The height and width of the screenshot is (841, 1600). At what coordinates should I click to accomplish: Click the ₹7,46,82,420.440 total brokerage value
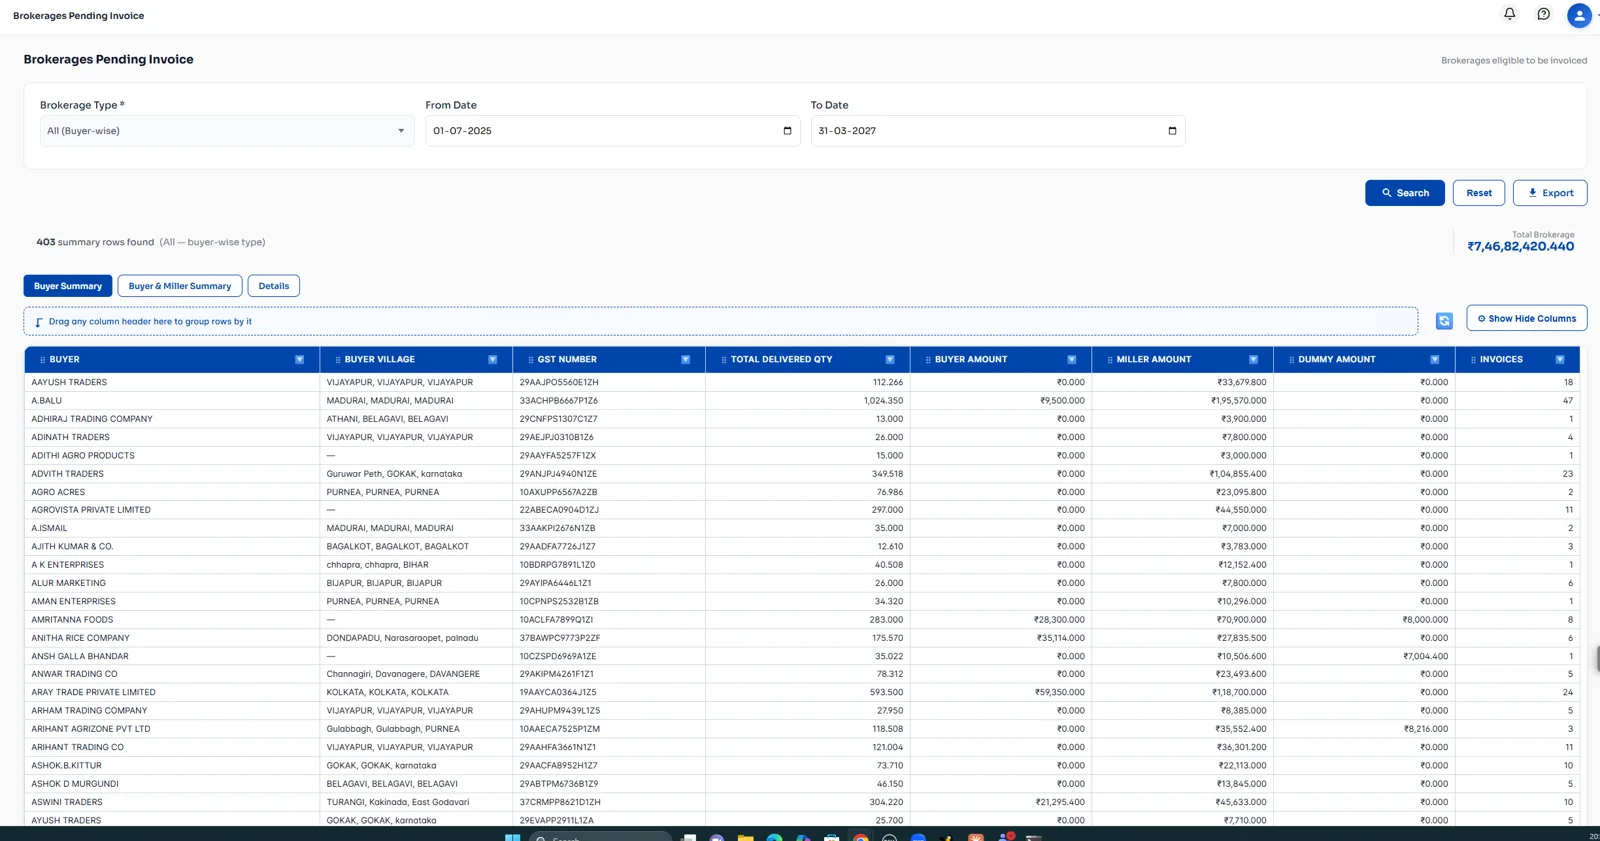point(1520,247)
